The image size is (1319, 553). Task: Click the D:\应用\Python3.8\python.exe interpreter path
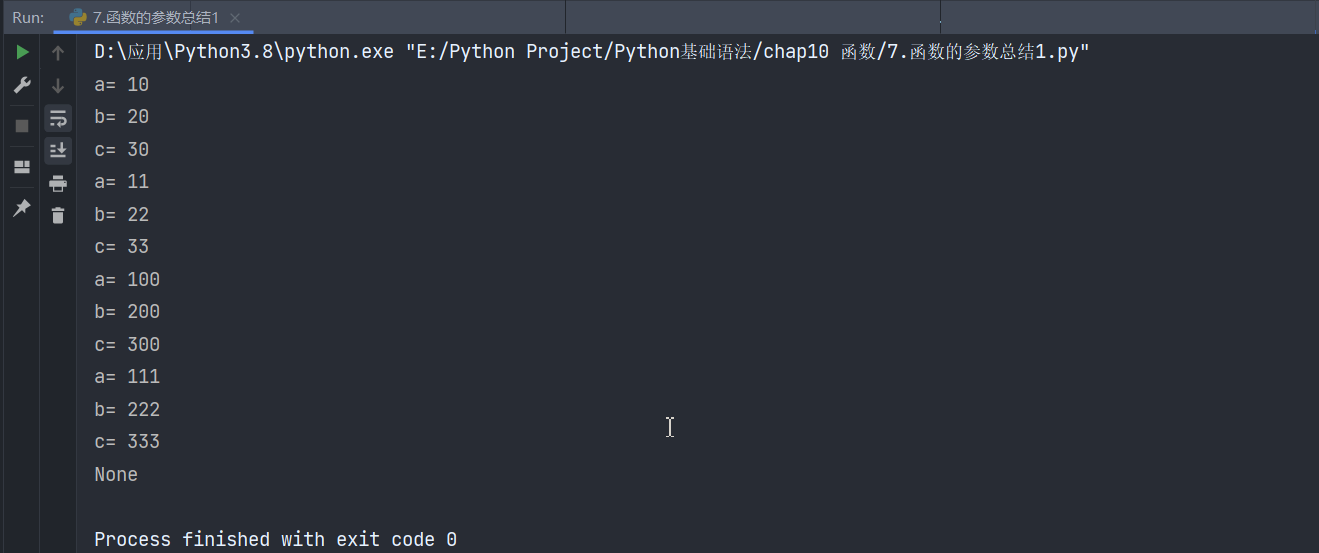tap(244, 52)
